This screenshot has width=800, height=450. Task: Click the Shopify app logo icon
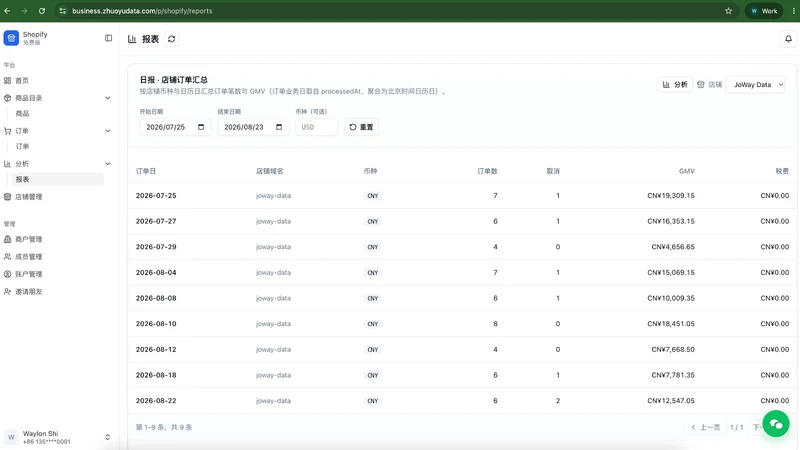11,38
